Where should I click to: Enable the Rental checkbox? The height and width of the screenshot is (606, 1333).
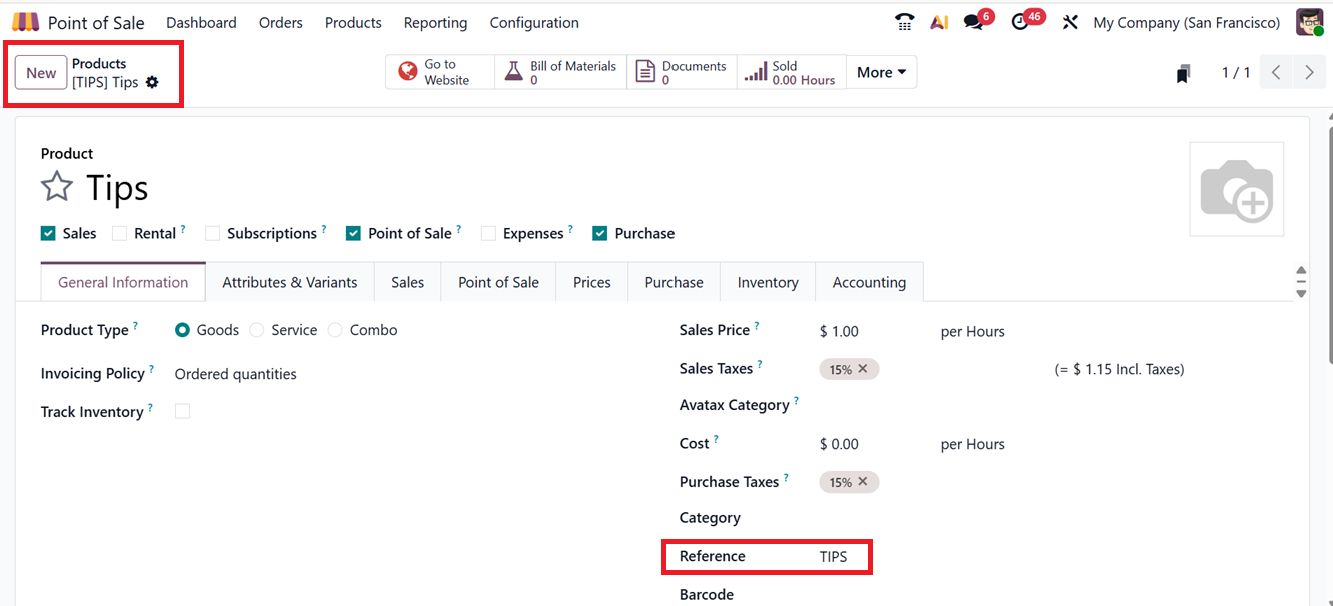point(120,233)
